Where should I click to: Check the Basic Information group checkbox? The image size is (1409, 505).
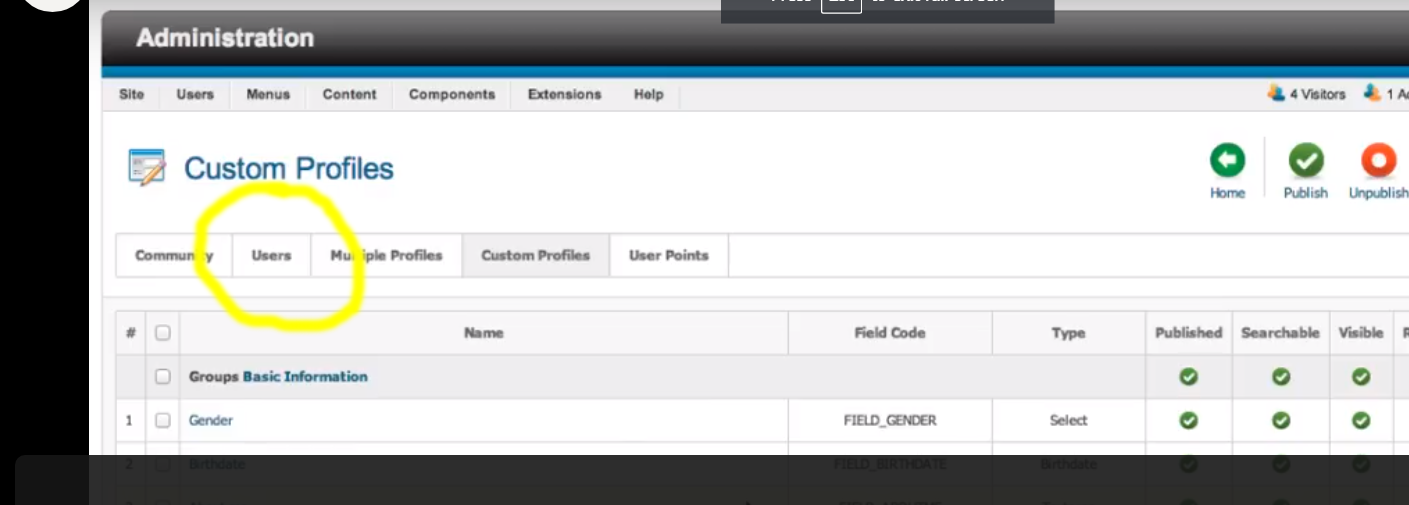click(x=162, y=377)
